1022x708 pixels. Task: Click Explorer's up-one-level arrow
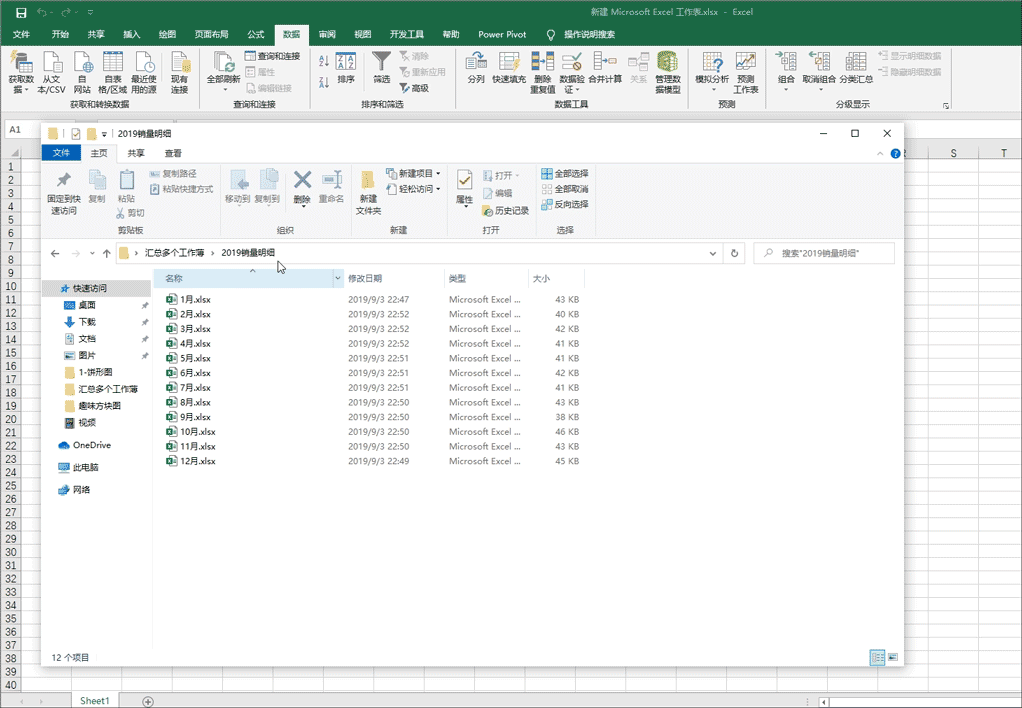click(x=106, y=253)
